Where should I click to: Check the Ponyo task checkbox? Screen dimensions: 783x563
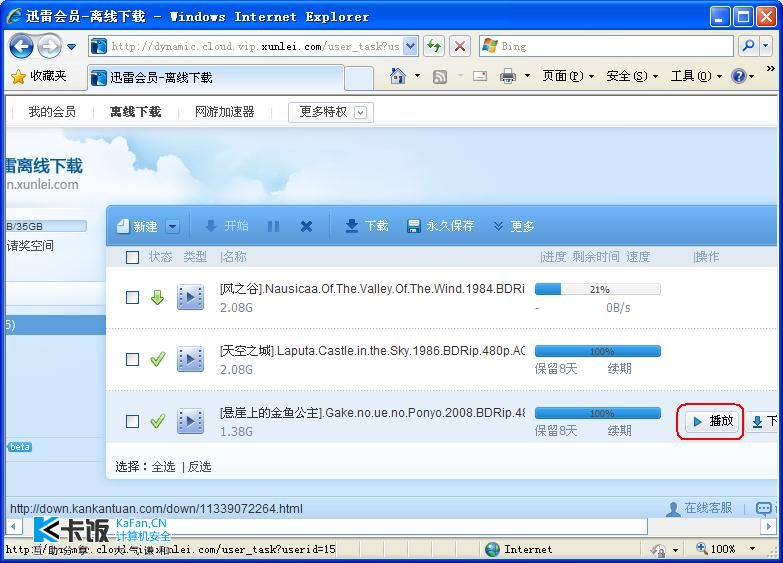click(x=132, y=422)
